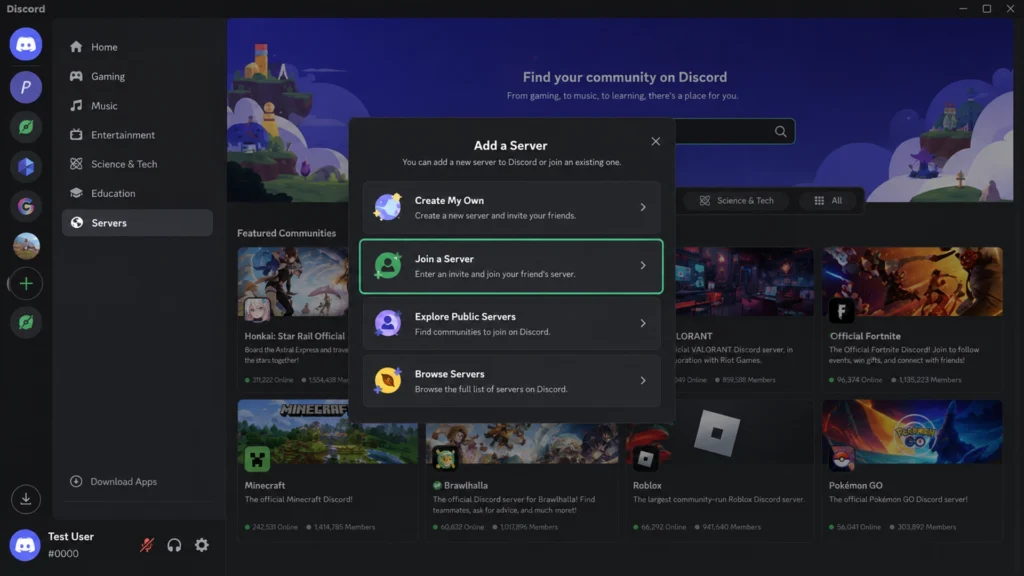Click the Create My Own planet icon
The width and height of the screenshot is (1024, 576).
[387, 207]
